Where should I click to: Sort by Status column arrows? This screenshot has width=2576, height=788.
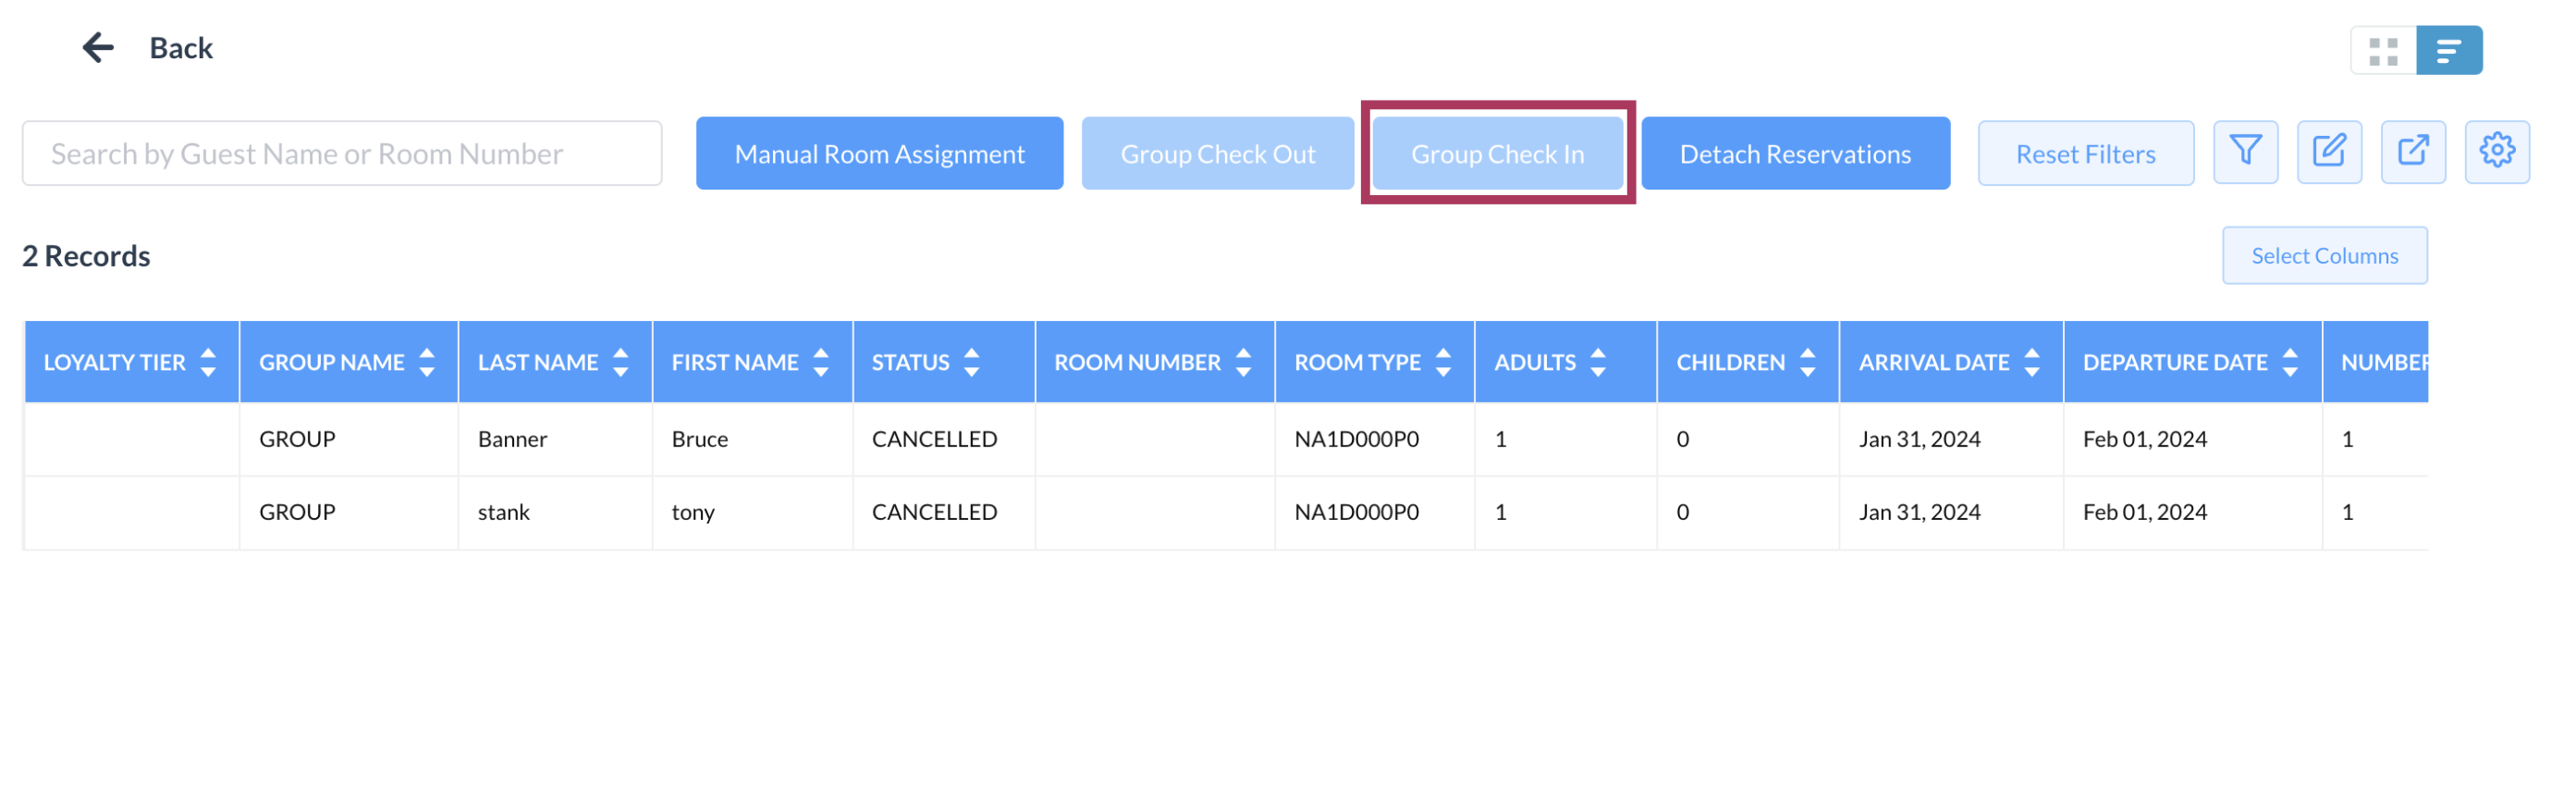(x=971, y=362)
